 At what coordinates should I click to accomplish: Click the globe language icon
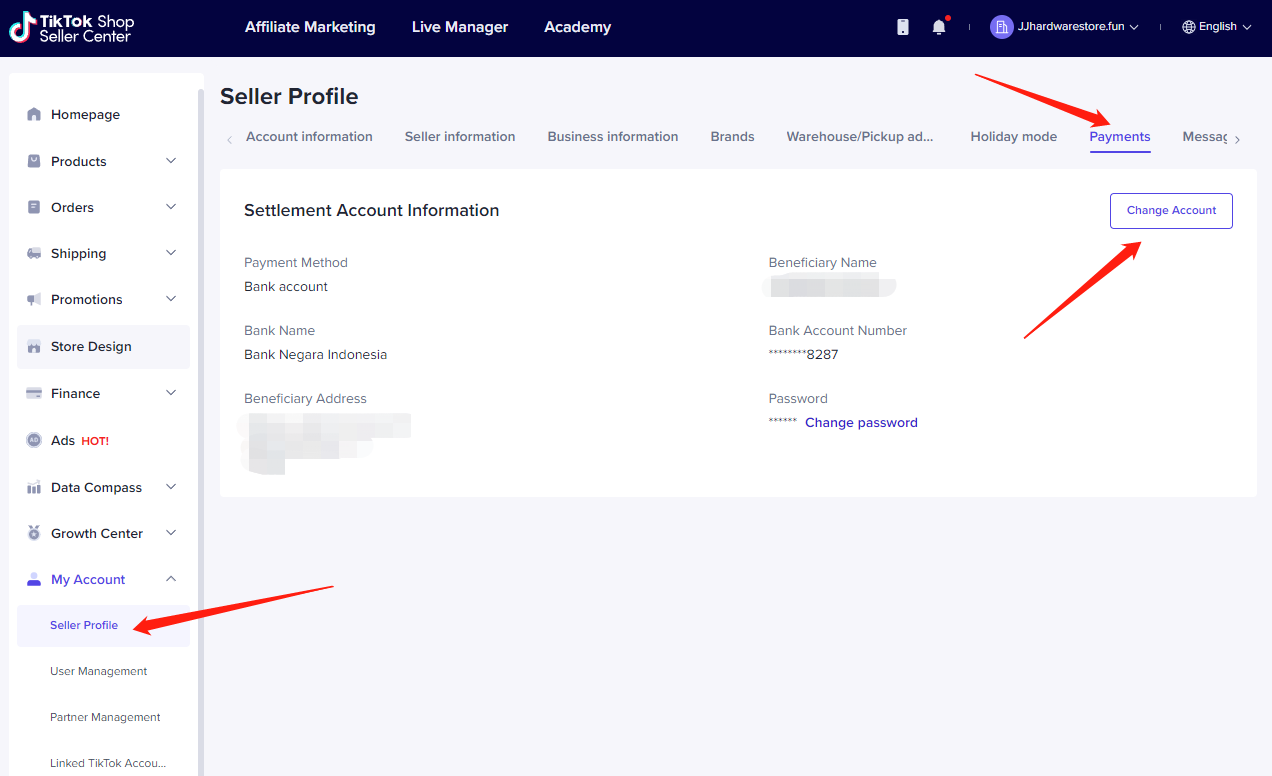pyautogui.click(x=1189, y=27)
